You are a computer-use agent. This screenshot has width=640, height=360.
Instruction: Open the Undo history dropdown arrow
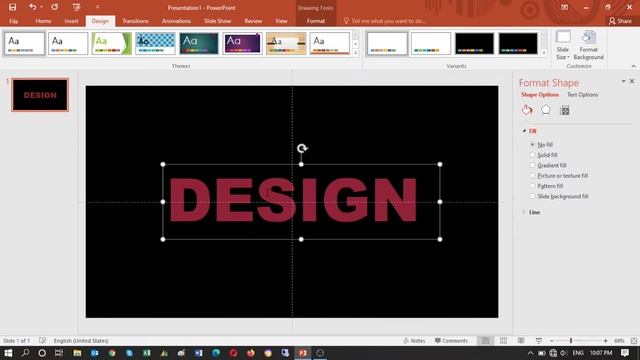[x=41, y=7]
